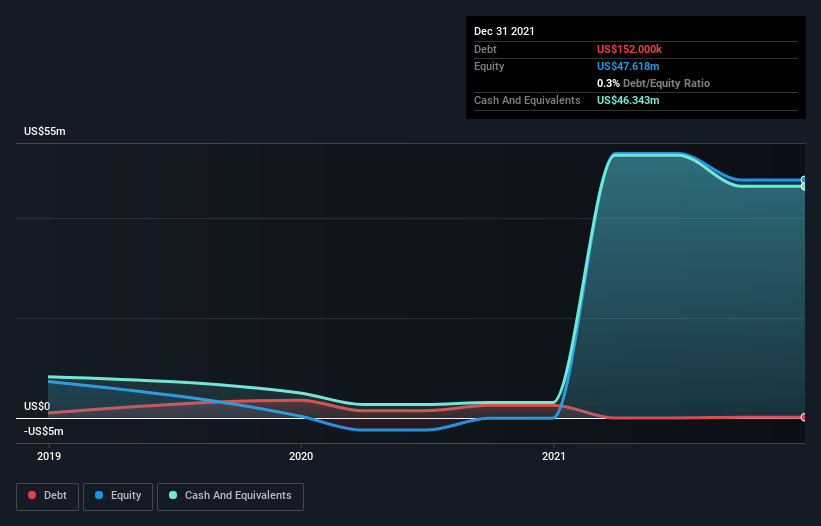Click the US$152.000k debt value
Screen dimensions: 821x526
(629, 49)
